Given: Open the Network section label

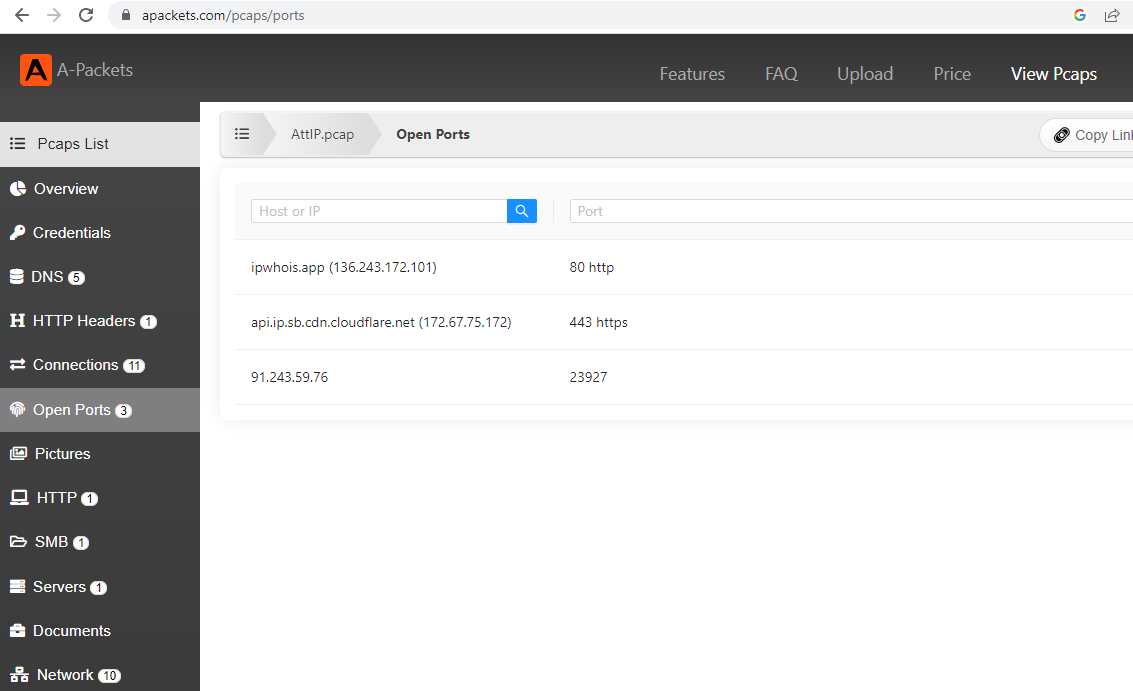Looking at the screenshot, I should (x=65, y=675).
